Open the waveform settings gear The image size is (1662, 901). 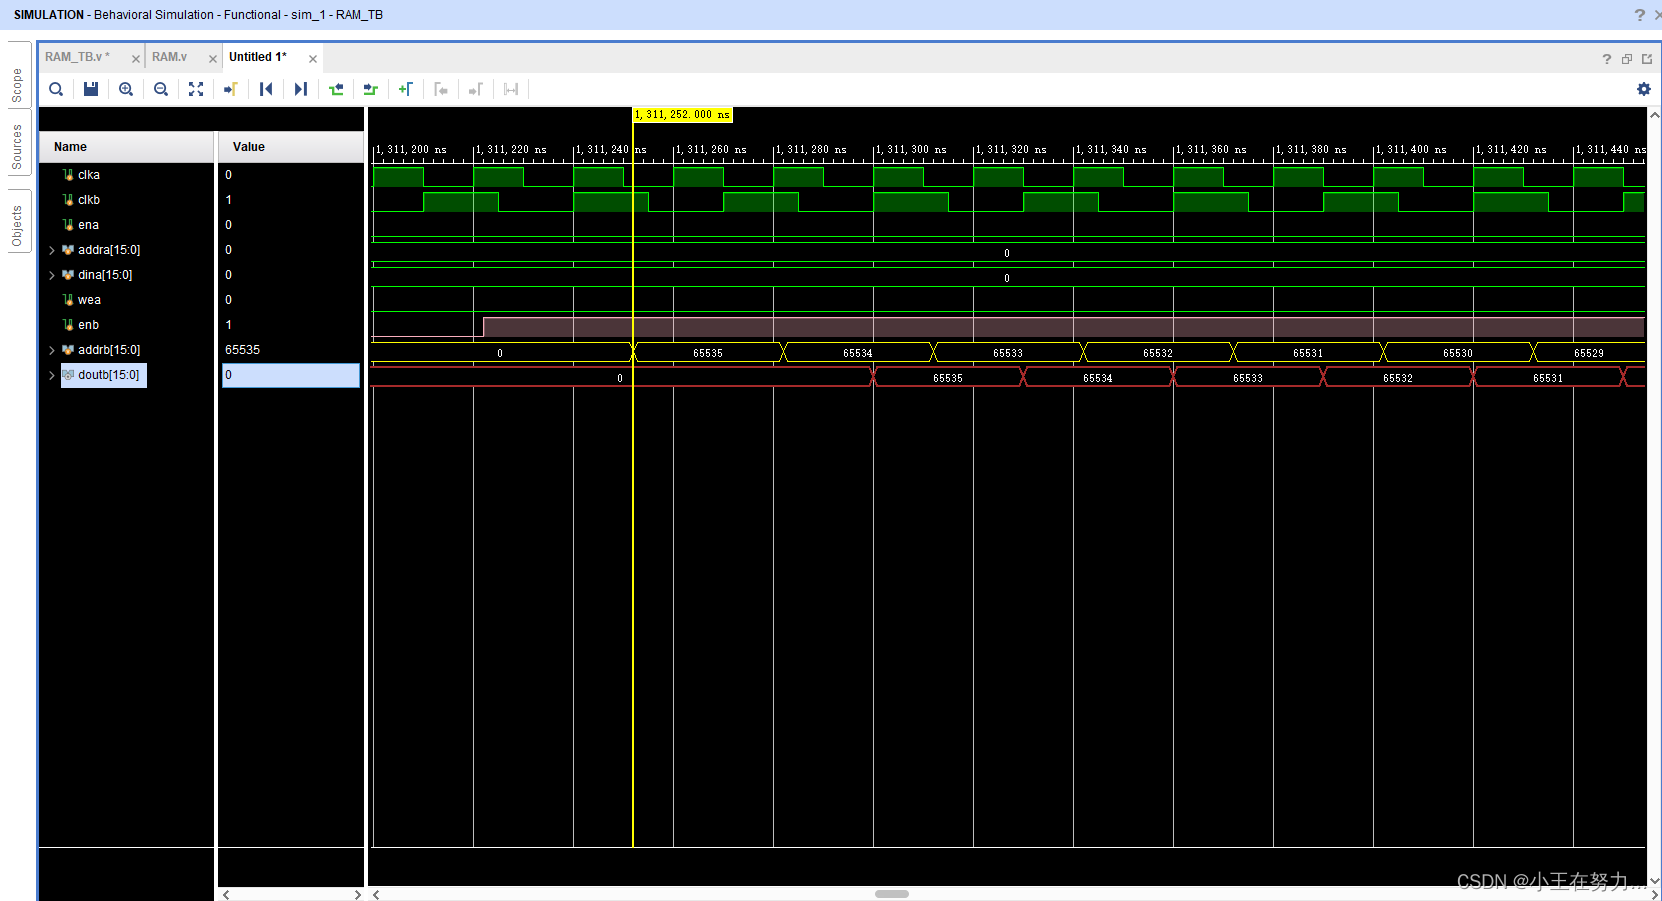[x=1643, y=89]
